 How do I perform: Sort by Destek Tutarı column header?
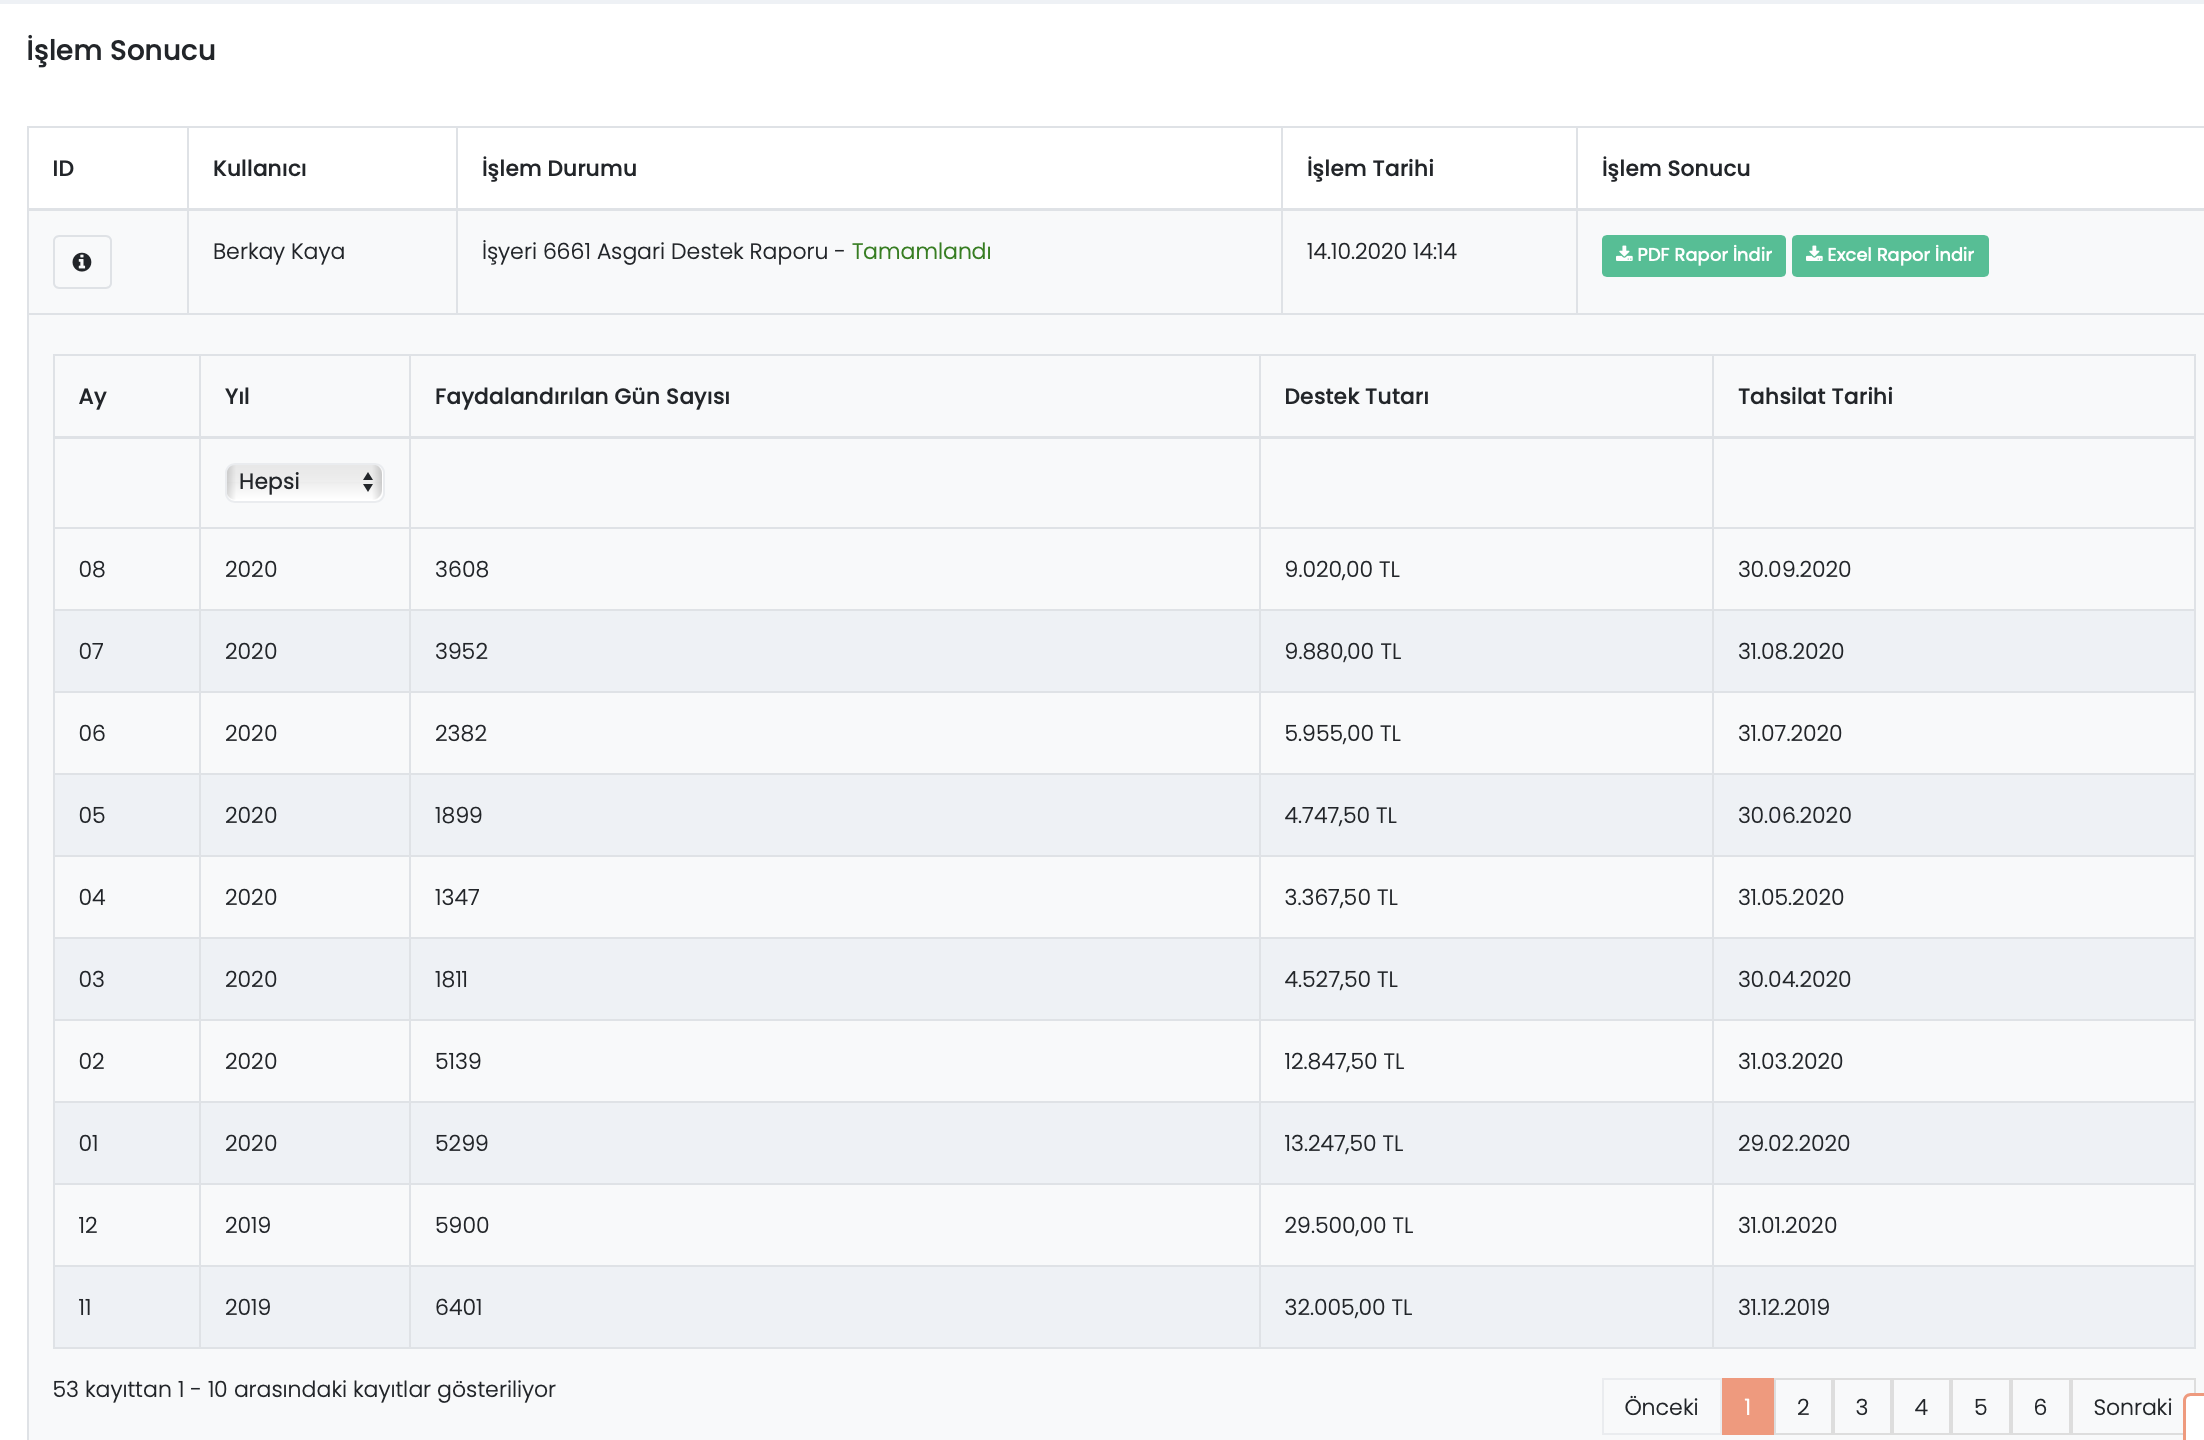pos(1356,397)
